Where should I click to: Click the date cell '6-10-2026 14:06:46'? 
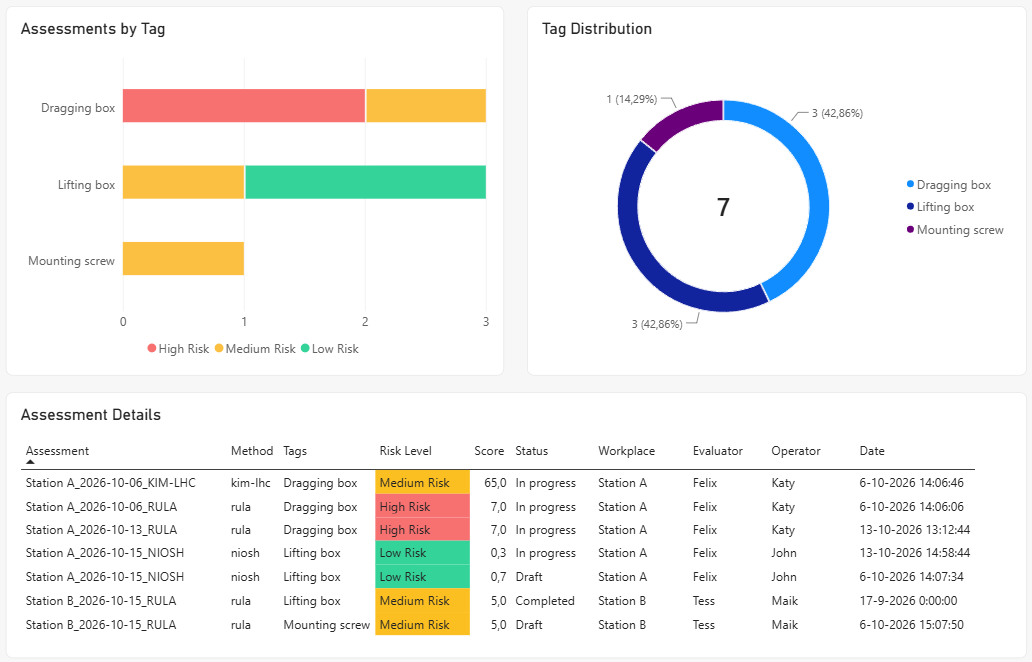(912, 483)
